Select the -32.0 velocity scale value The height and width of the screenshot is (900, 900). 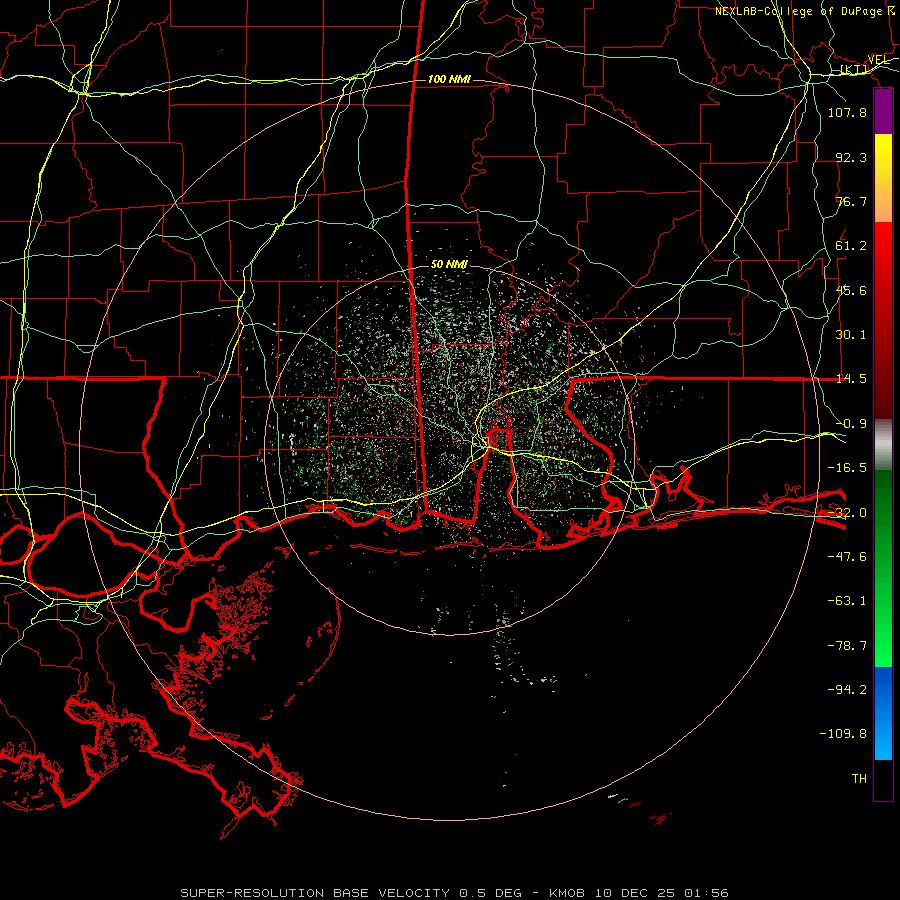tap(847, 513)
